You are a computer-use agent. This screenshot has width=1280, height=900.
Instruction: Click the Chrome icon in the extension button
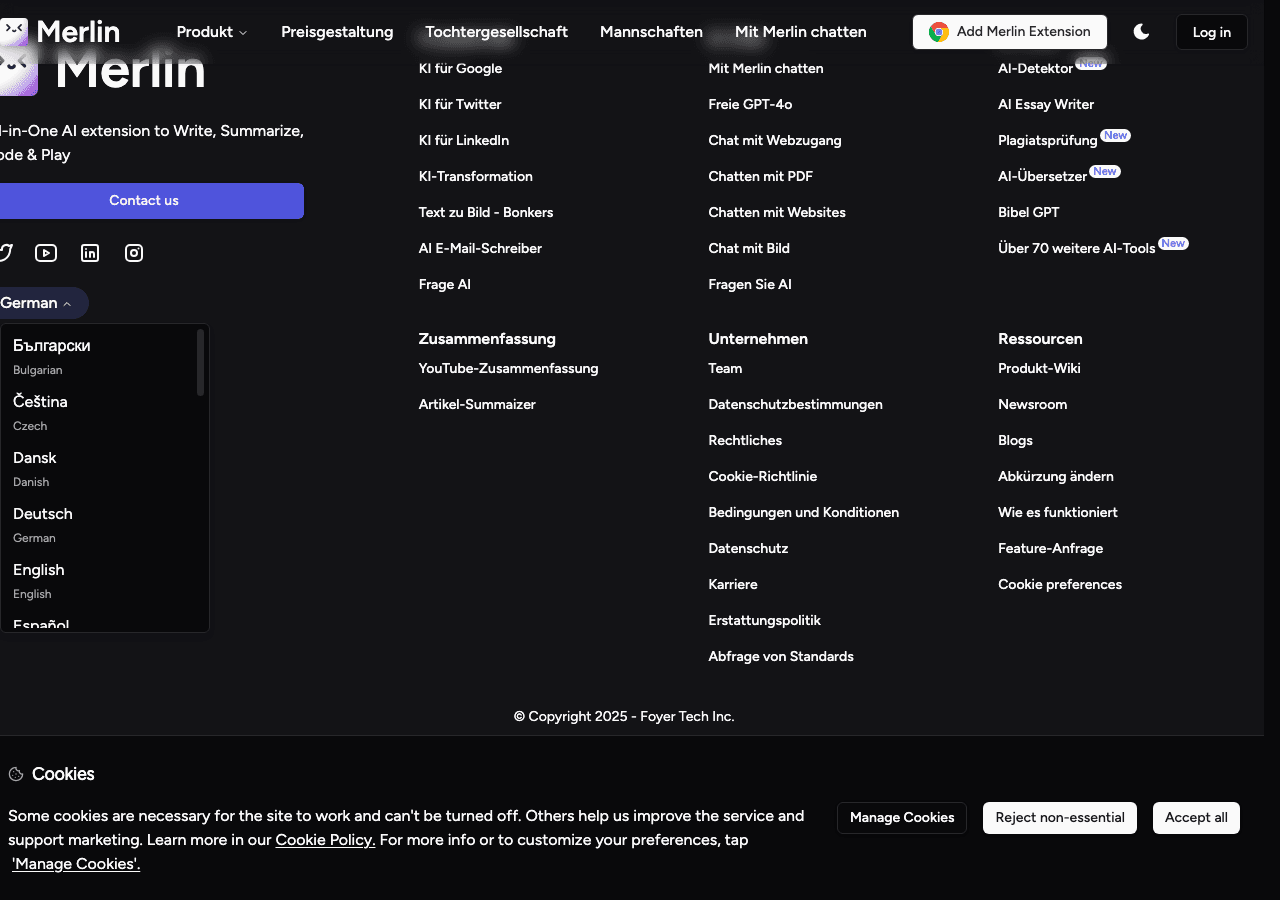(x=937, y=31)
